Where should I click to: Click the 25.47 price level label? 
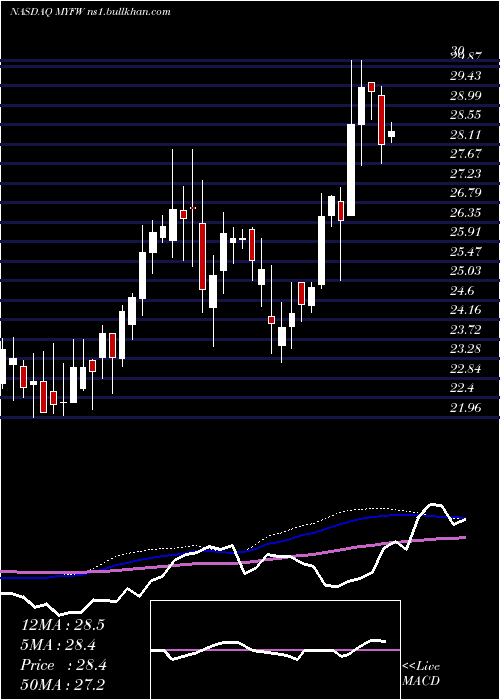(x=466, y=251)
